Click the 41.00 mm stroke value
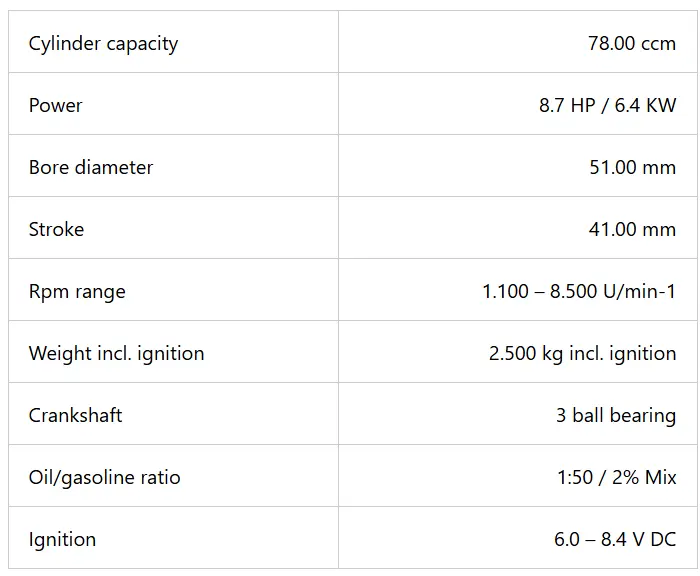The width and height of the screenshot is (700, 576). point(632,229)
